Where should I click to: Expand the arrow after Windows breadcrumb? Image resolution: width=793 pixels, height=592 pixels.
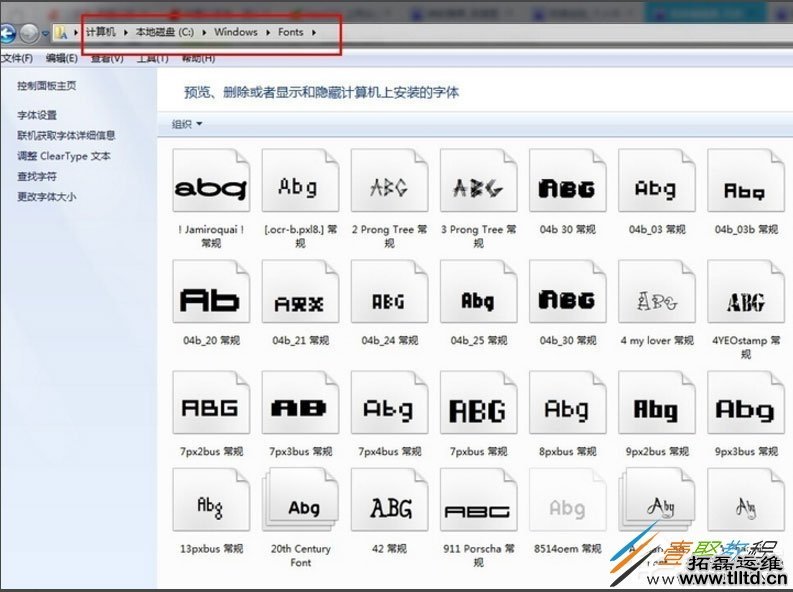(x=268, y=32)
